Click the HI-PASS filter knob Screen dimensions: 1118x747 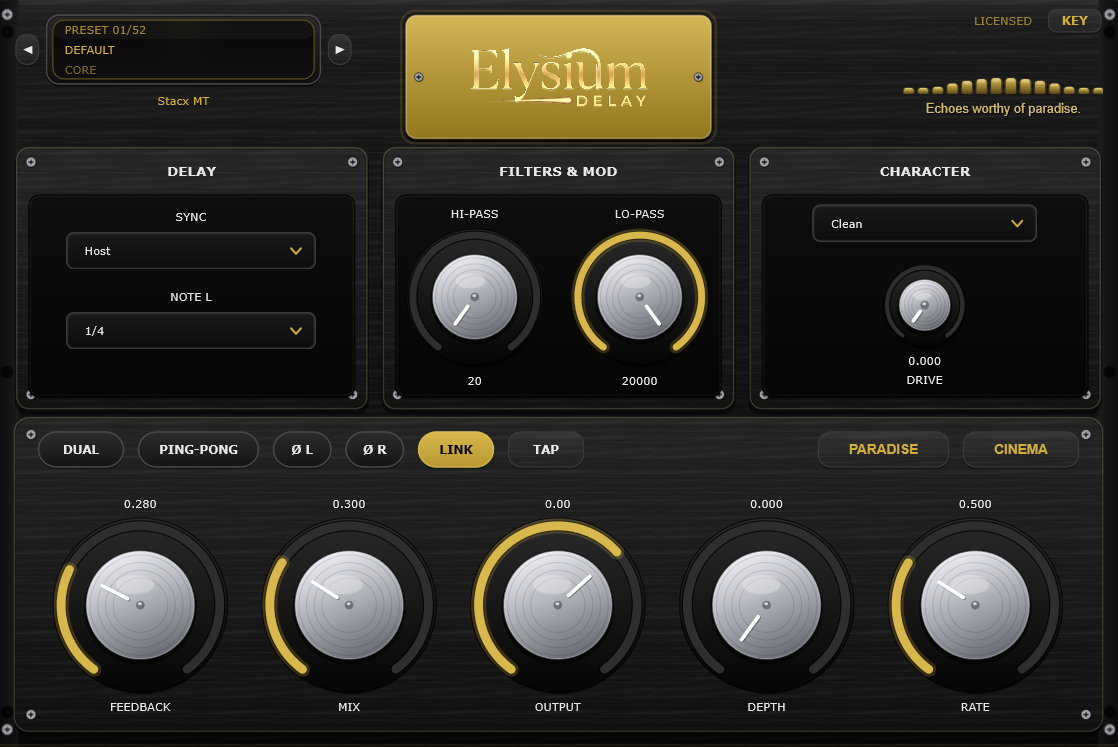point(475,297)
